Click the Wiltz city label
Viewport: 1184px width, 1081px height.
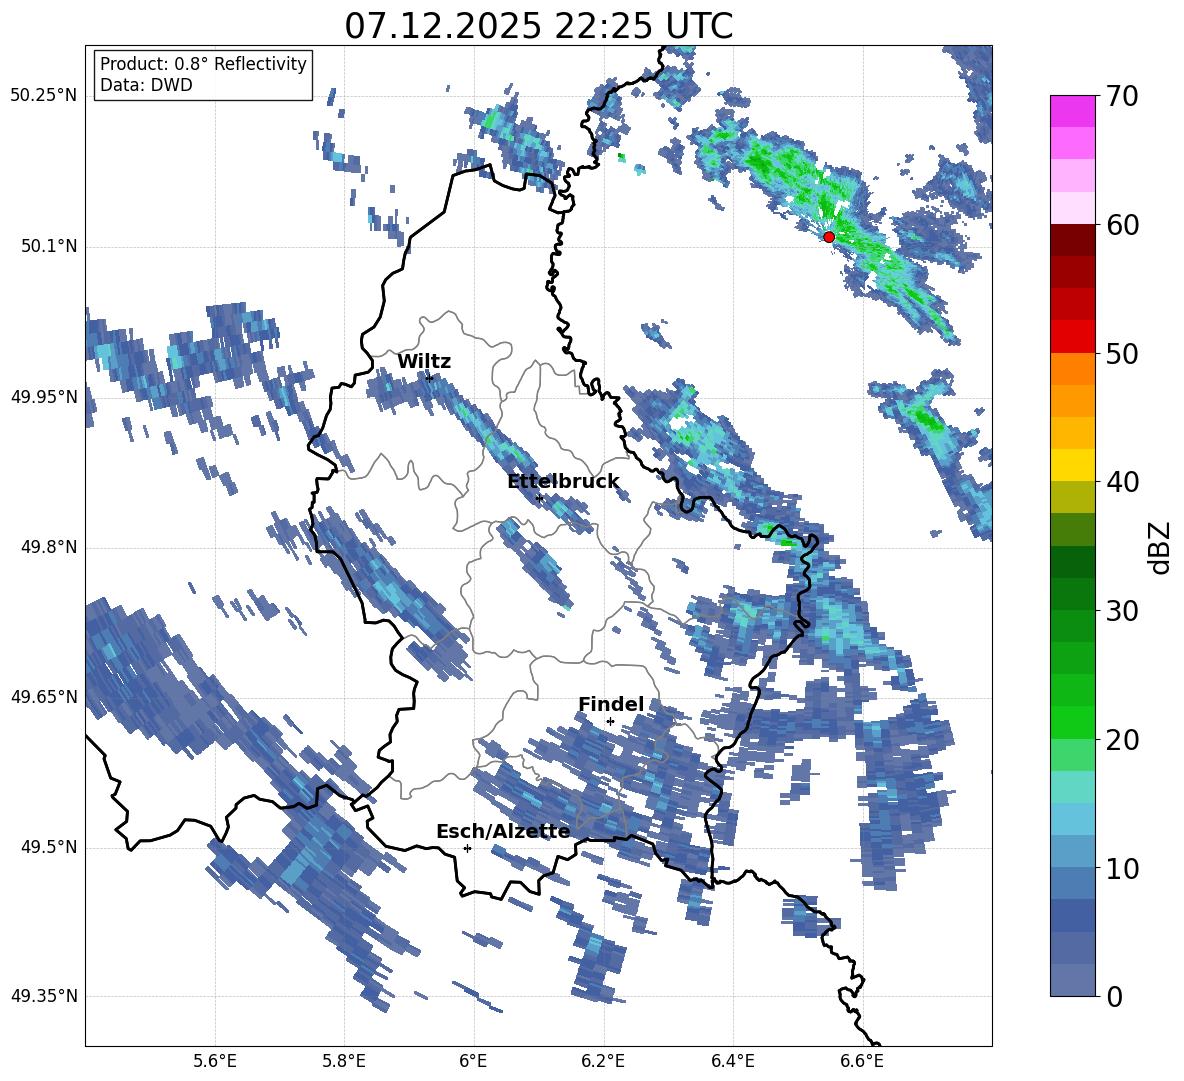click(x=424, y=362)
